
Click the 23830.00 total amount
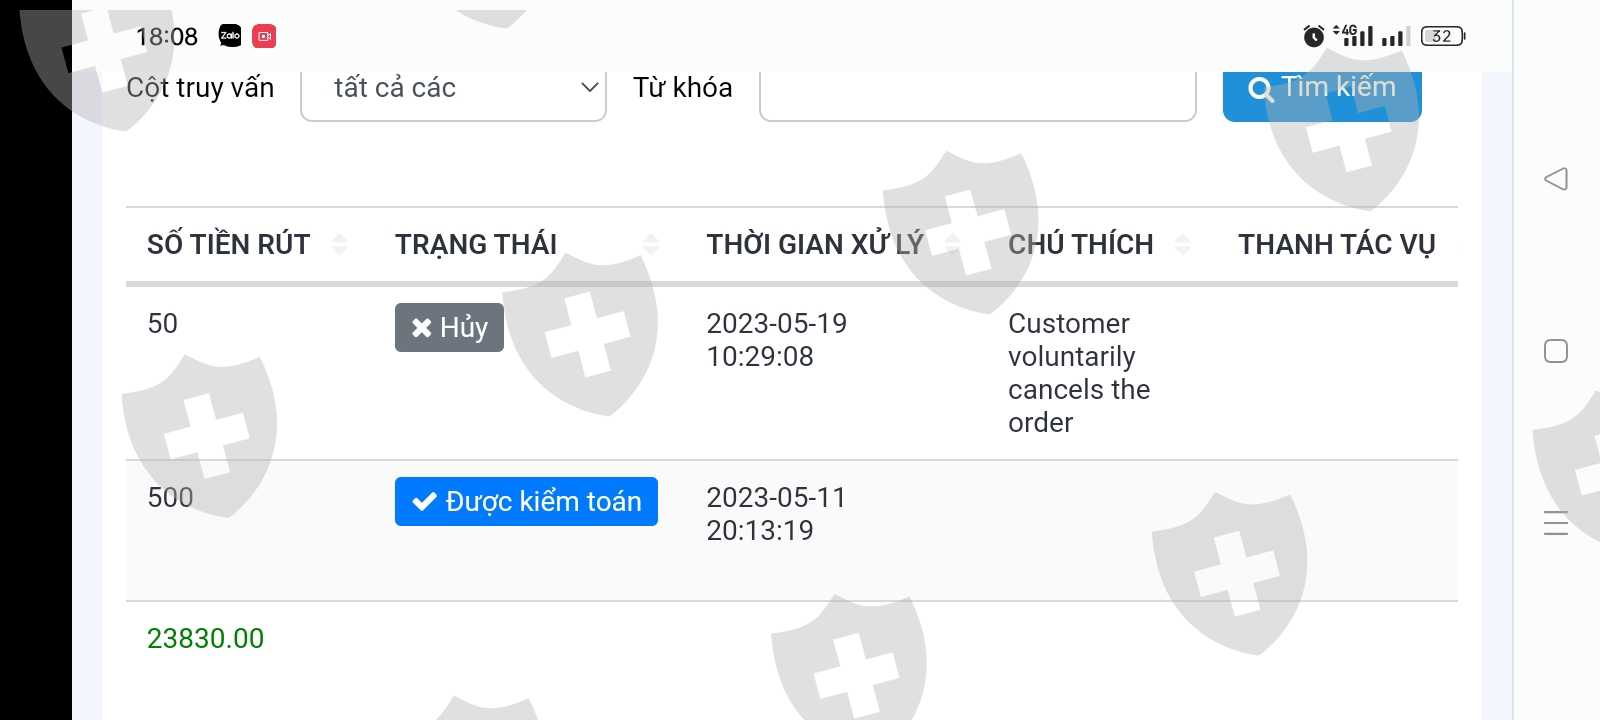point(205,638)
